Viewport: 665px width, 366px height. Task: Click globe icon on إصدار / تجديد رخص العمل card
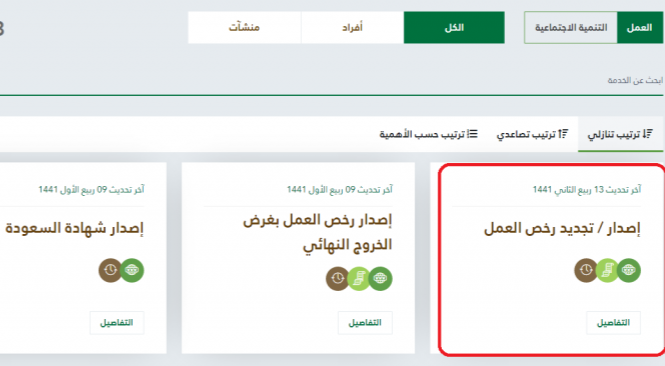[629, 270]
